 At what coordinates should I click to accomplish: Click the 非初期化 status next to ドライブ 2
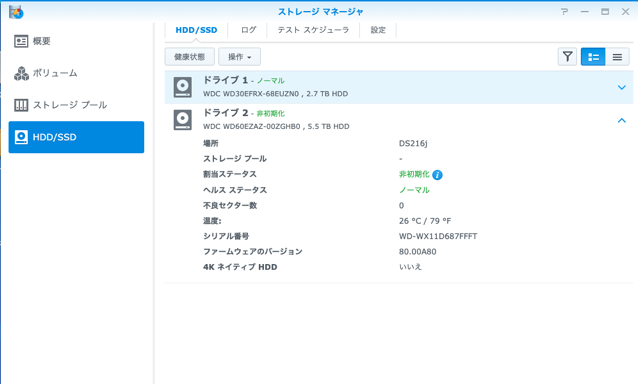click(271, 113)
